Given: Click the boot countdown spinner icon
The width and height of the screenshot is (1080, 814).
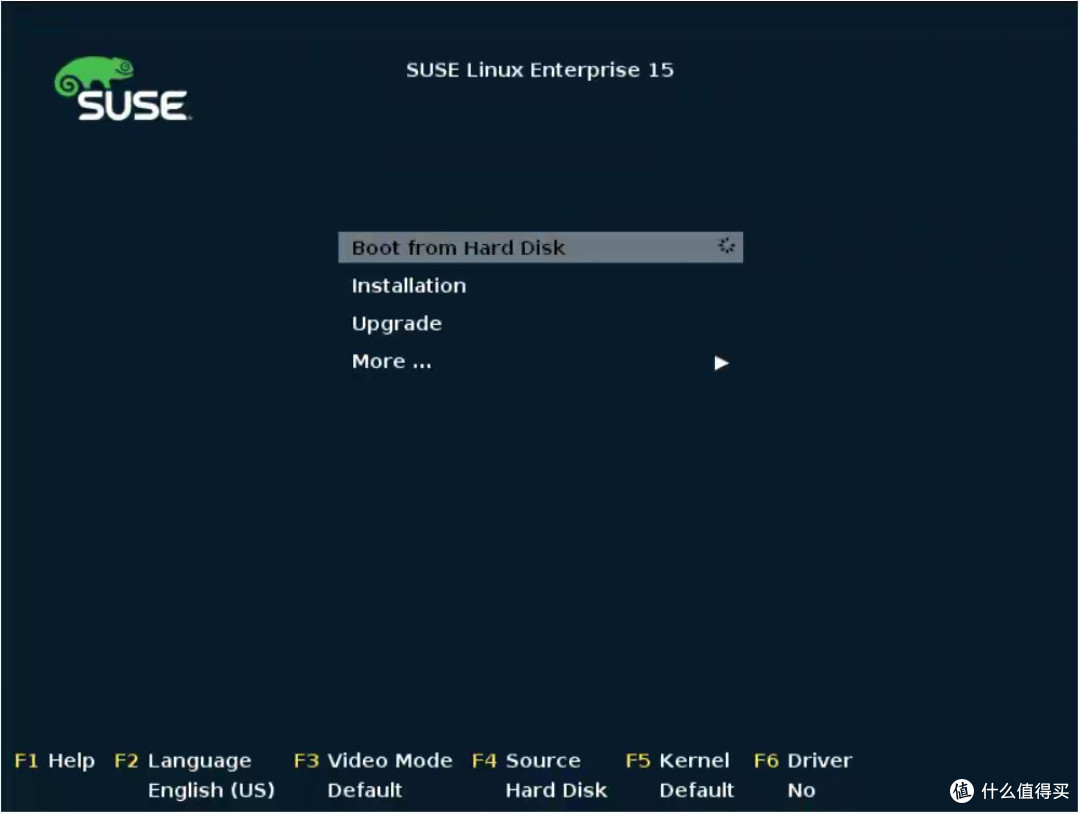Looking at the screenshot, I should point(727,246).
